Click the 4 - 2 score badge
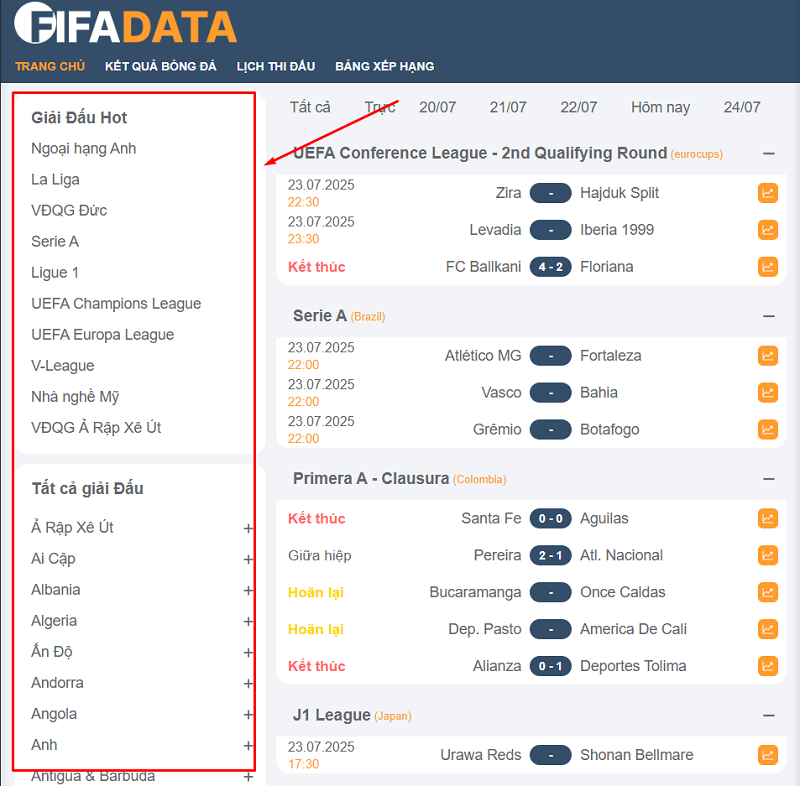 click(x=551, y=267)
